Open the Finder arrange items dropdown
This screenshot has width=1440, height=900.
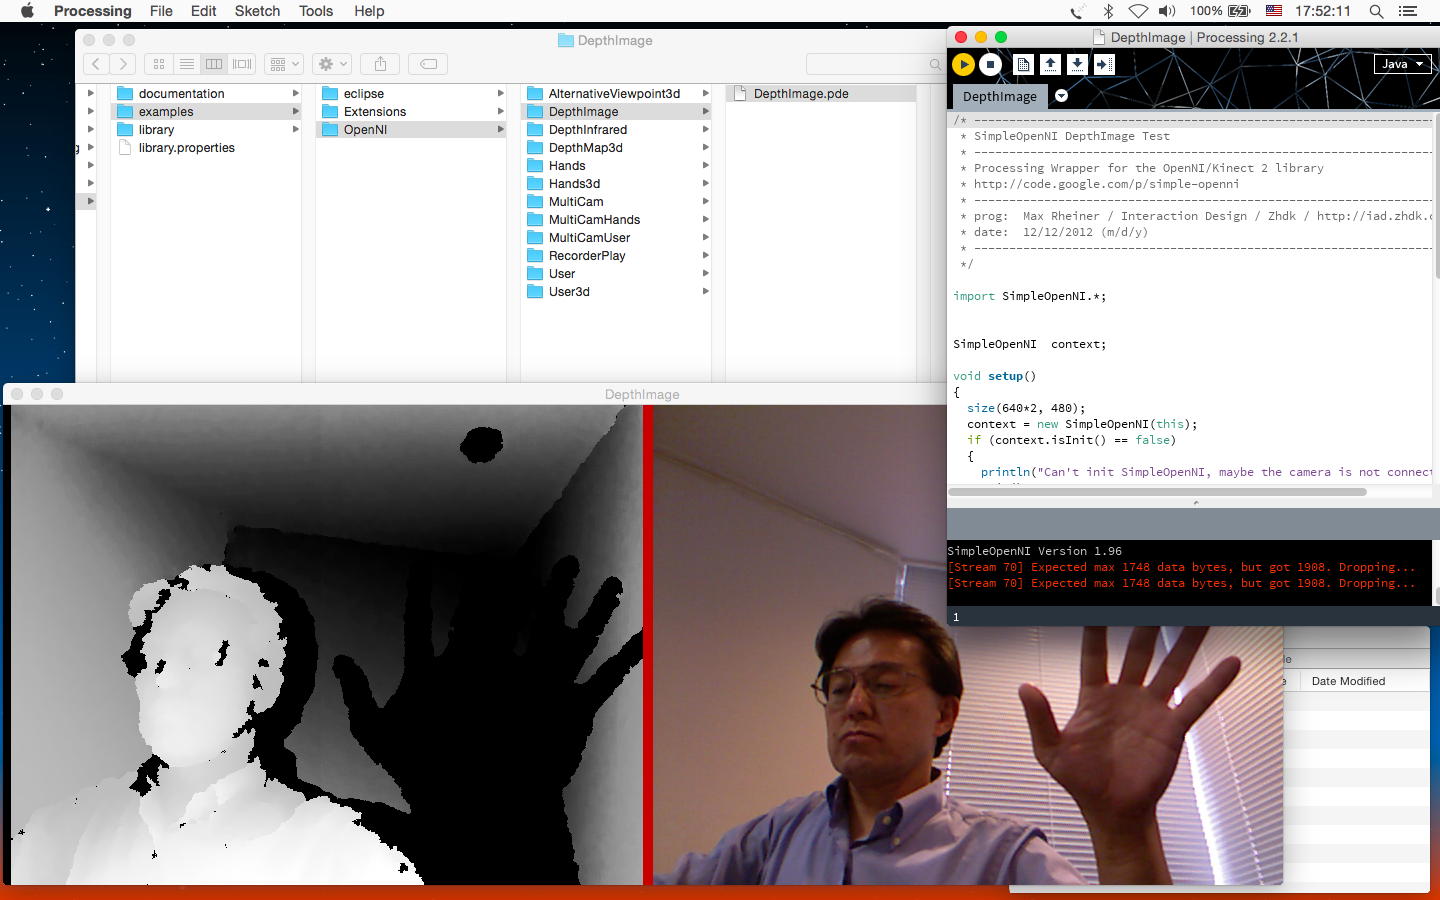pyautogui.click(x=284, y=64)
